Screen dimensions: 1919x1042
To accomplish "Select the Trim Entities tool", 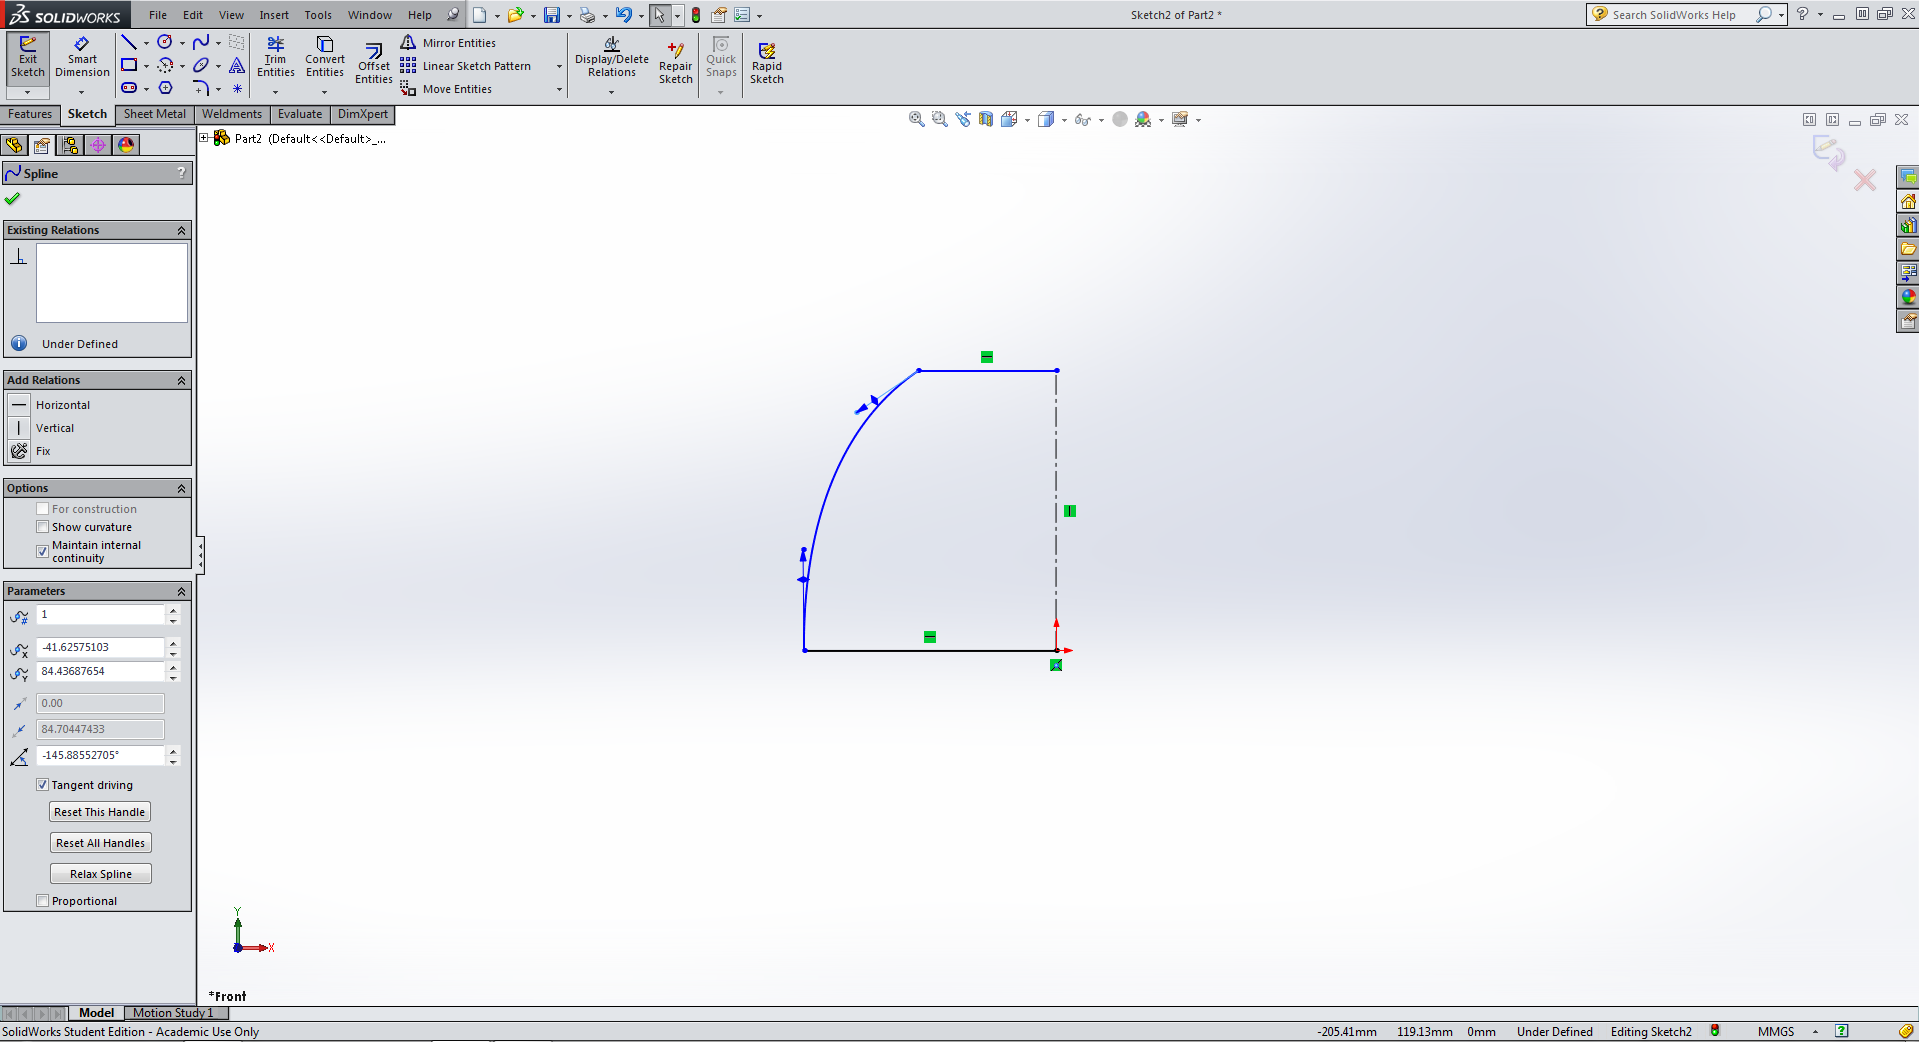I will pos(275,57).
